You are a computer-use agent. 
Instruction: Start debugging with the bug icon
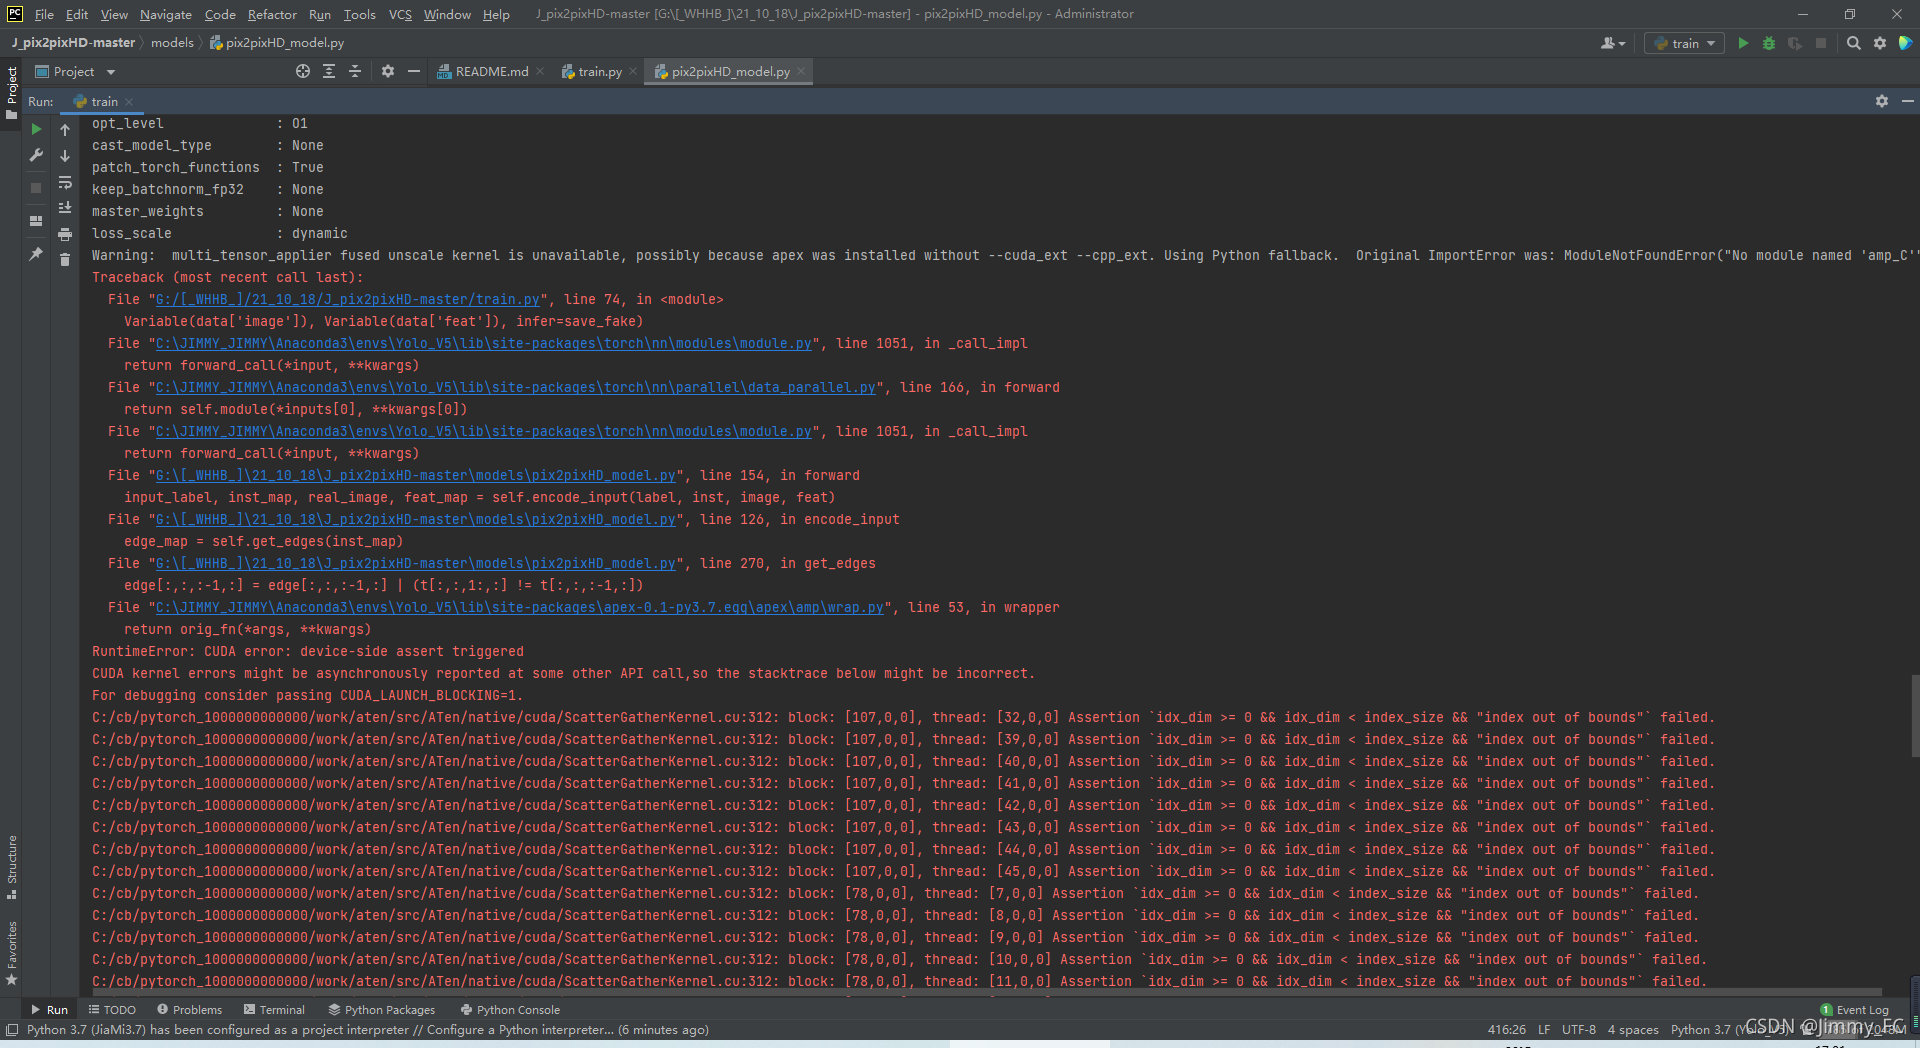1771,43
